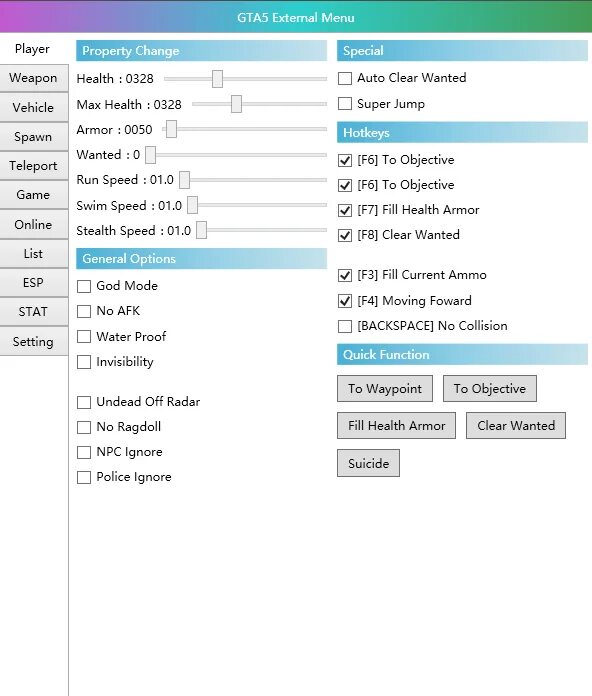Click the Max Health slider handle
This screenshot has height=696, width=592.
click(236, 104)
